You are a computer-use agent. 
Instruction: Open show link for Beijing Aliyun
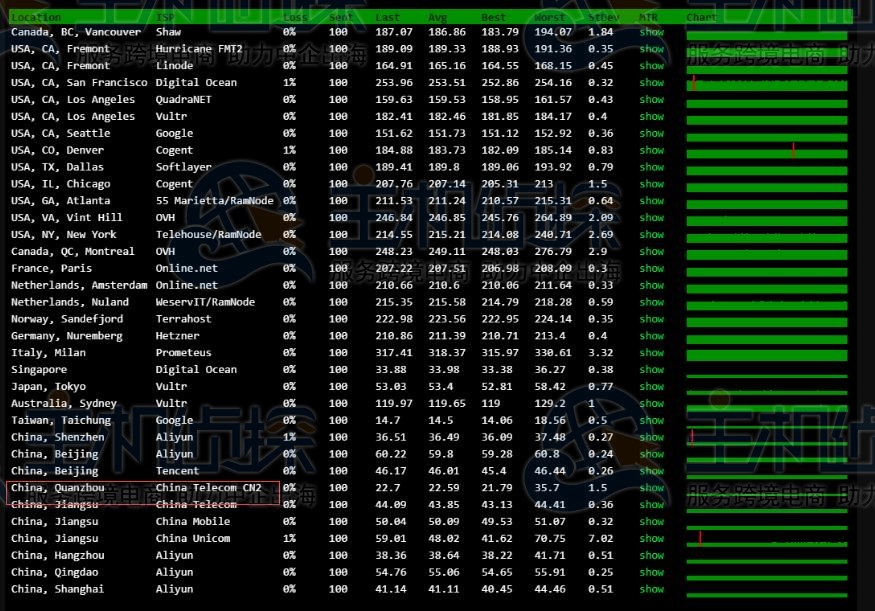point(651,454)
